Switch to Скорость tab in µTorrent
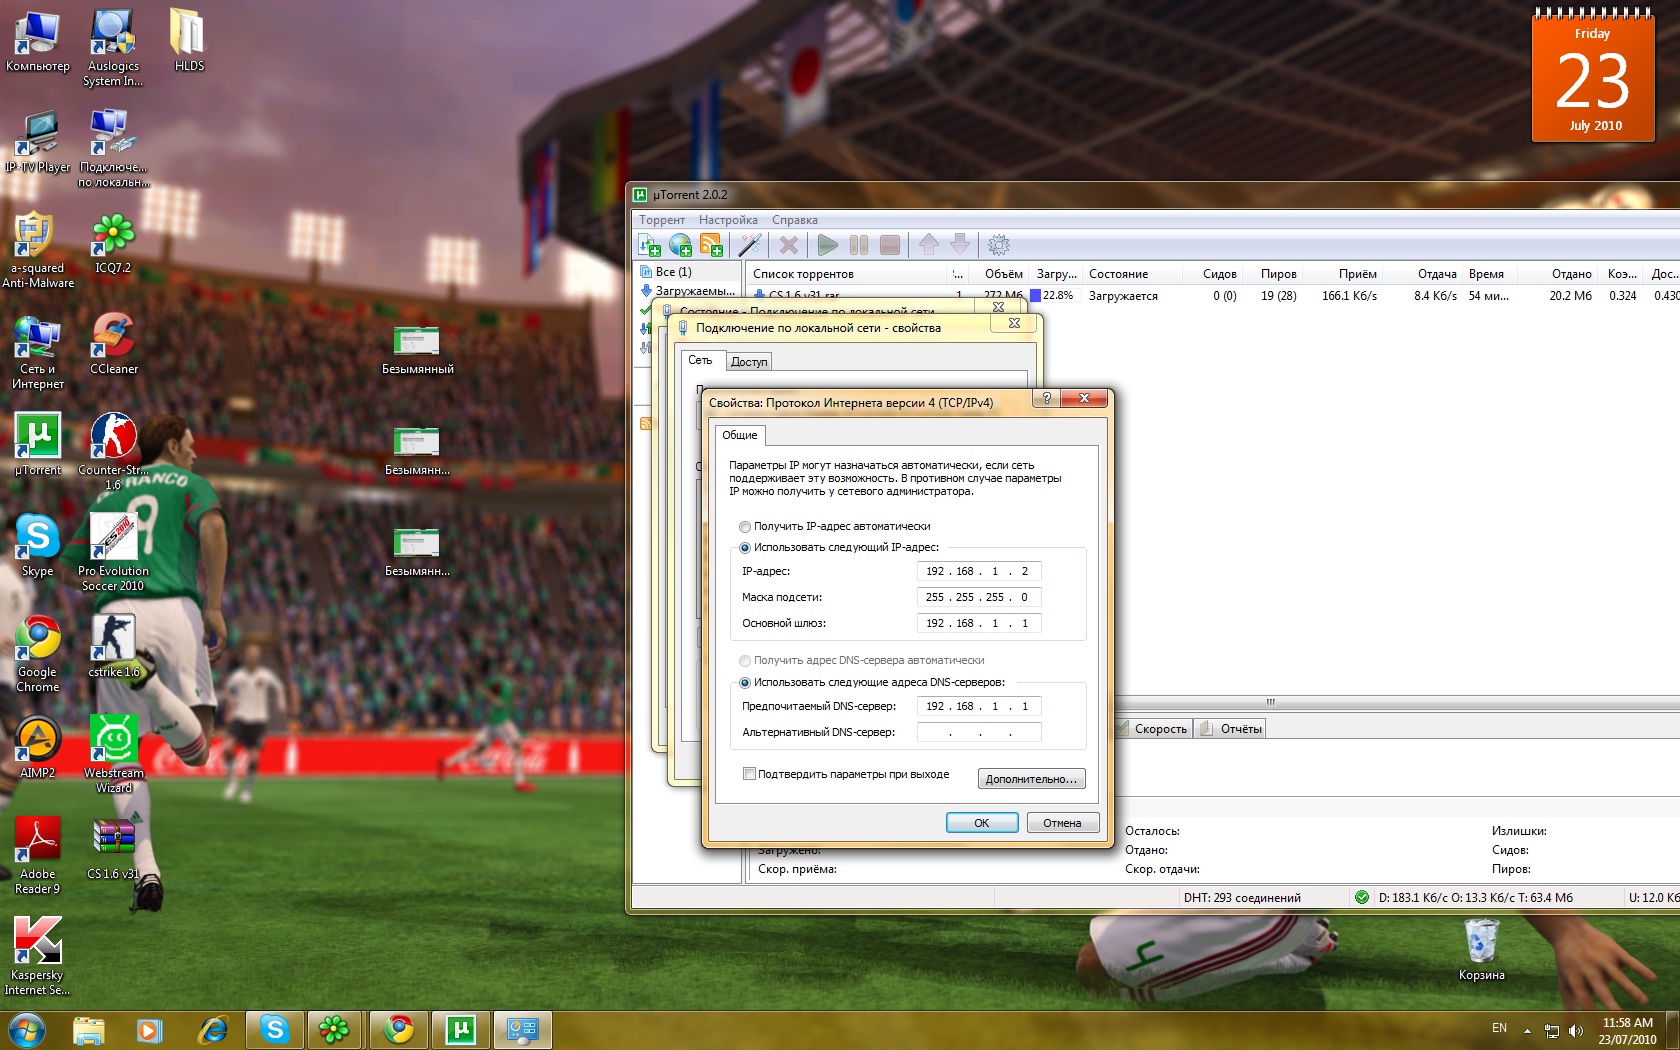 1153,729
